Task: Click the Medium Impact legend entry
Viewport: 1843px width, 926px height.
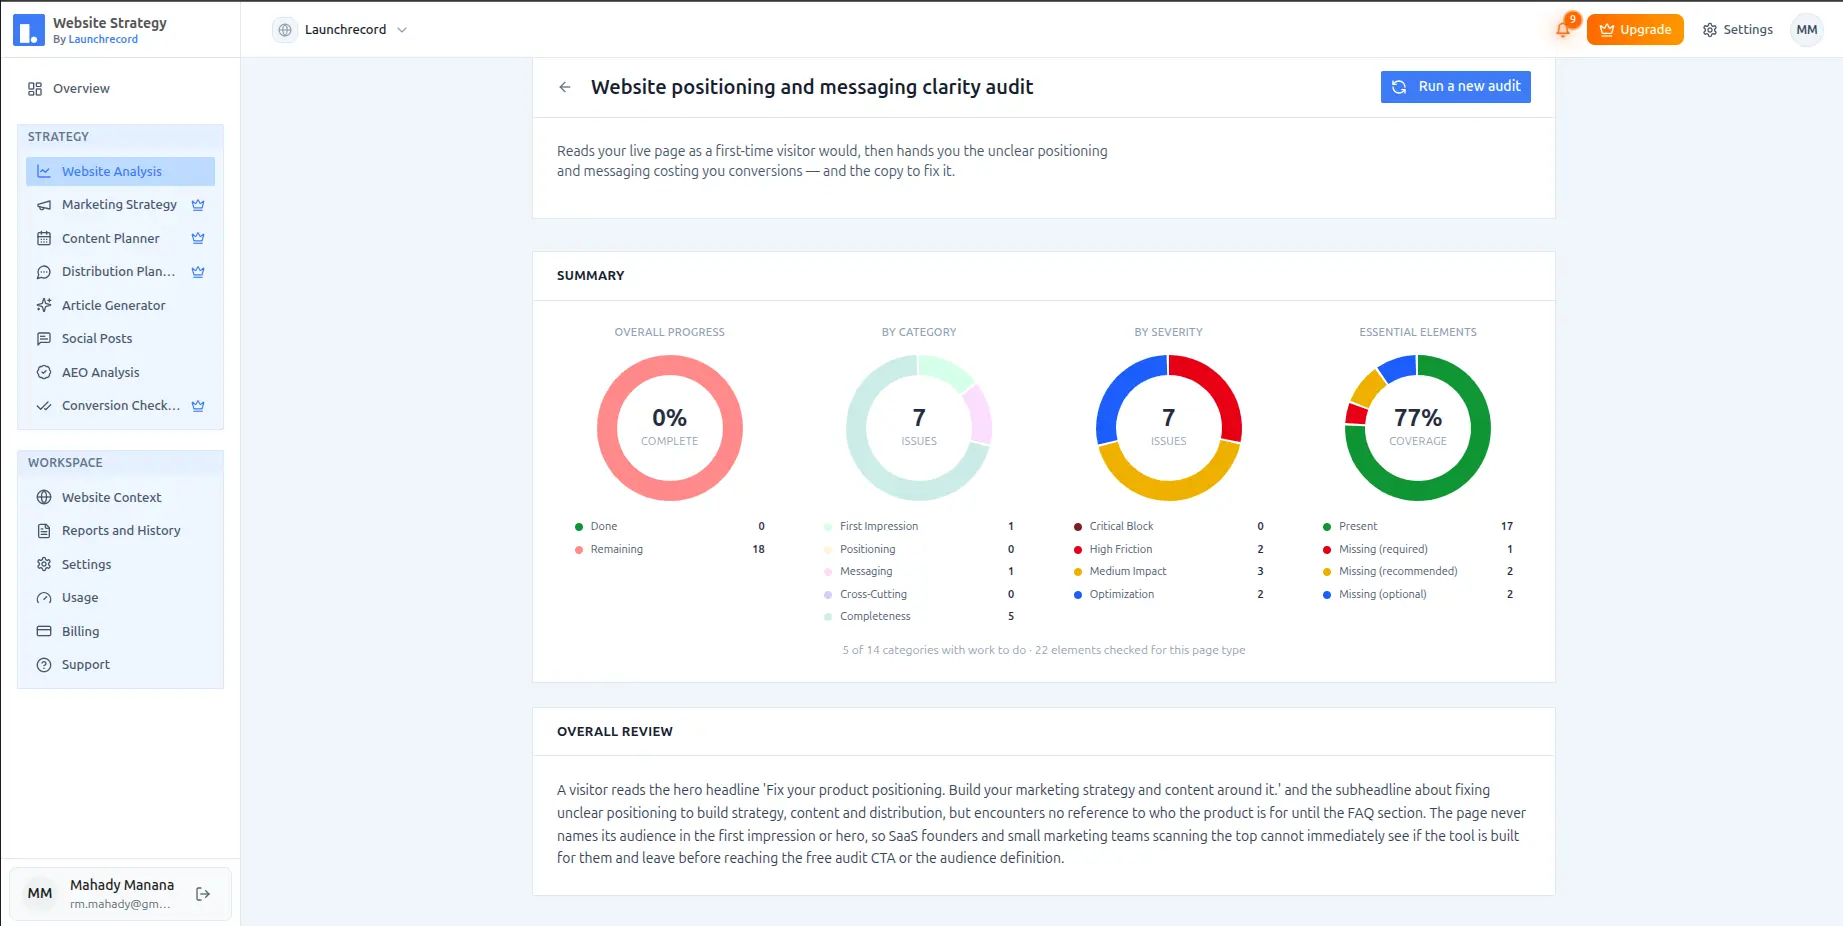Action: 1168,571
